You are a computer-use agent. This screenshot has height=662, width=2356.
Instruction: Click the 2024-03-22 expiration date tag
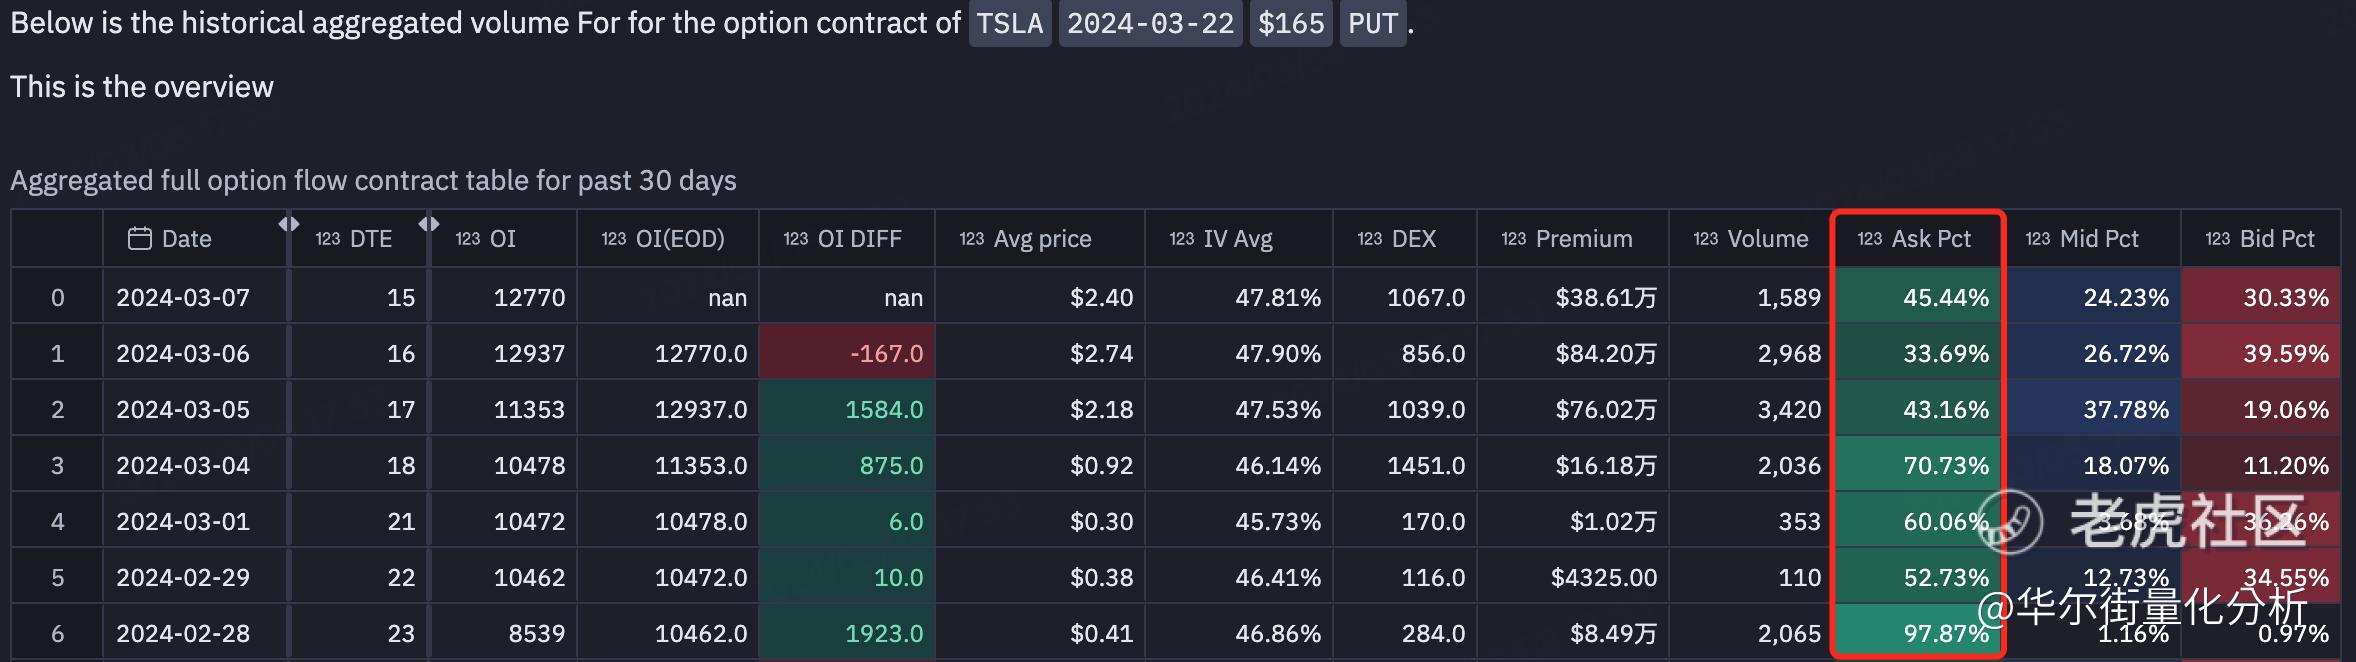click(x=1150, y=23)
